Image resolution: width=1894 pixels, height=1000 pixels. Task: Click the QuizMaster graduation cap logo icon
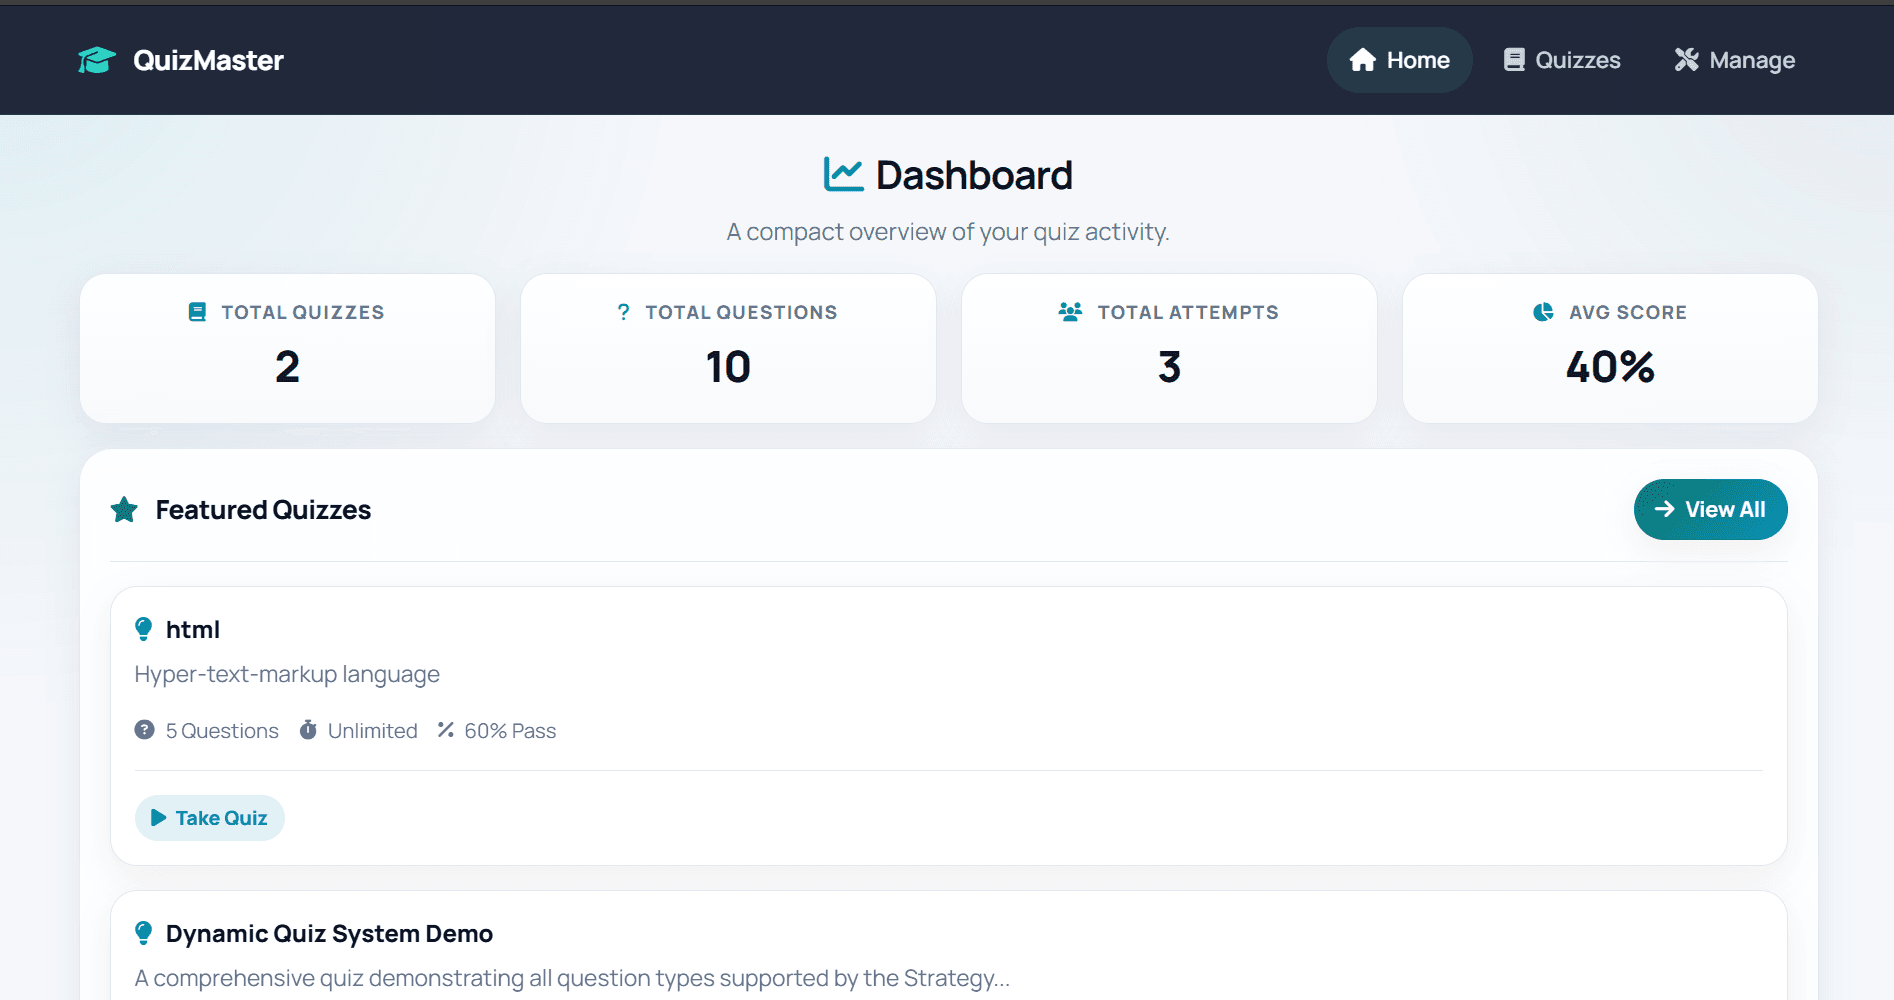click(x=97, y=60)
